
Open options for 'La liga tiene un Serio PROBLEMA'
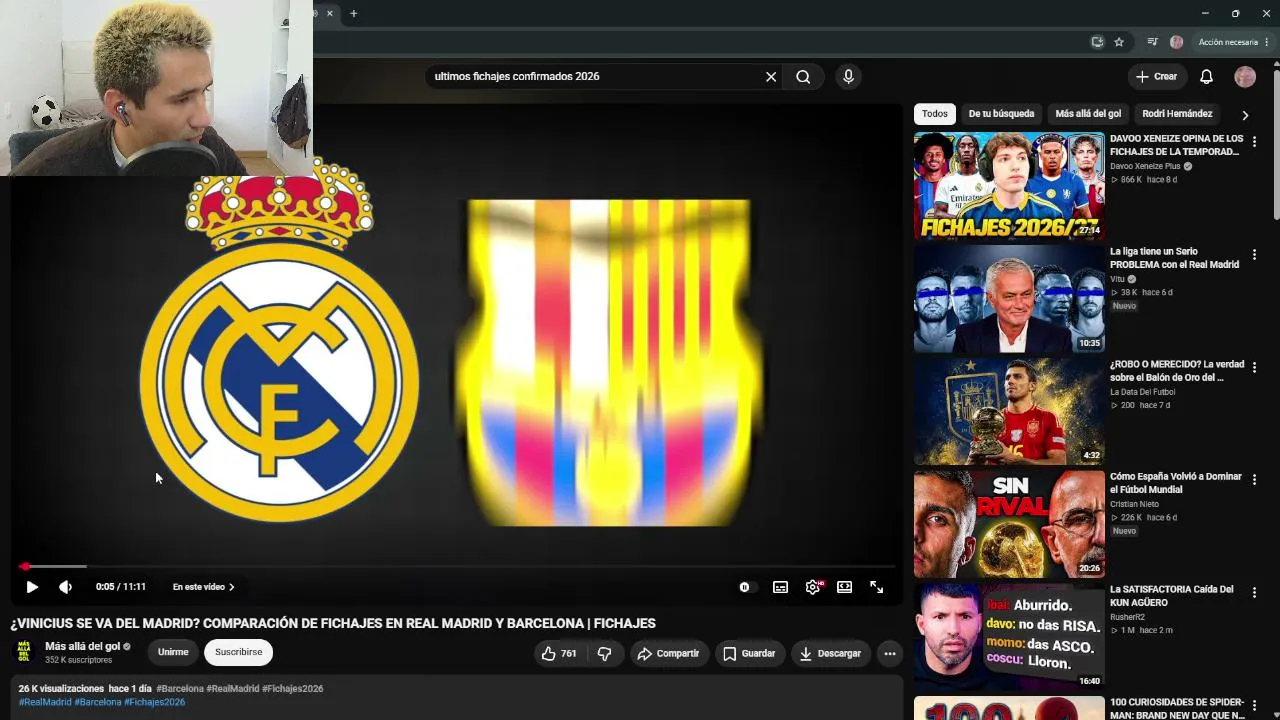[1254, 255]
